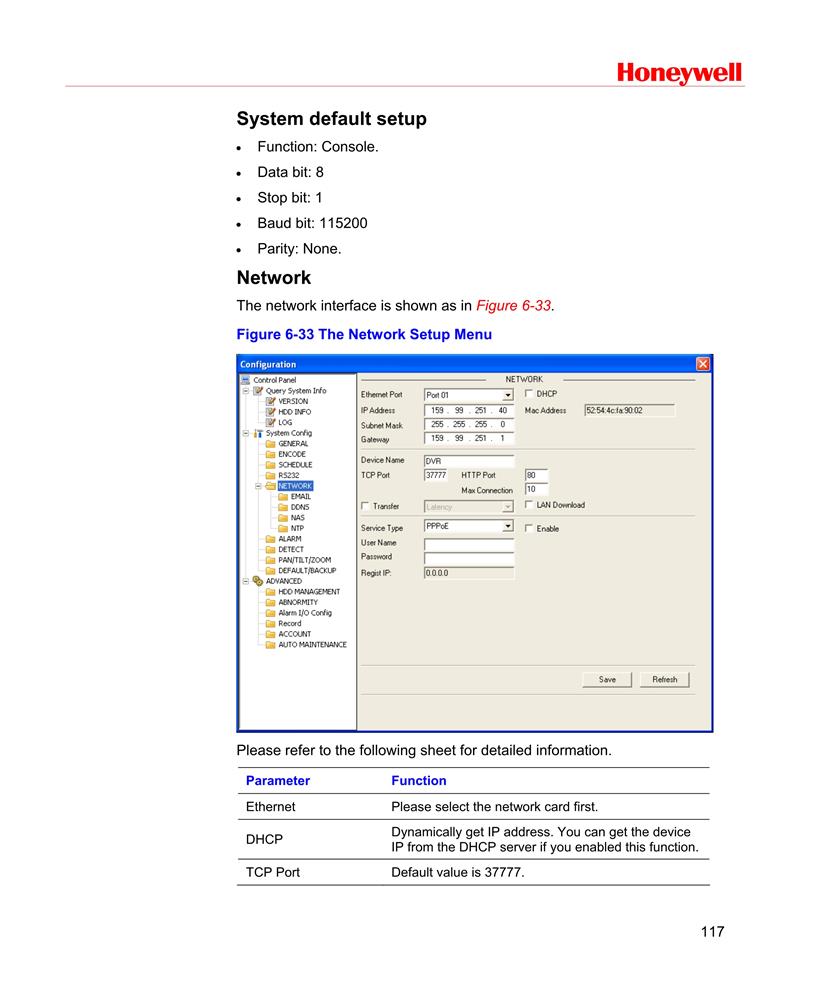This screenshot has width=817, height=991.
Task: Open the NTP folder icon
Action: pos(283,528)
